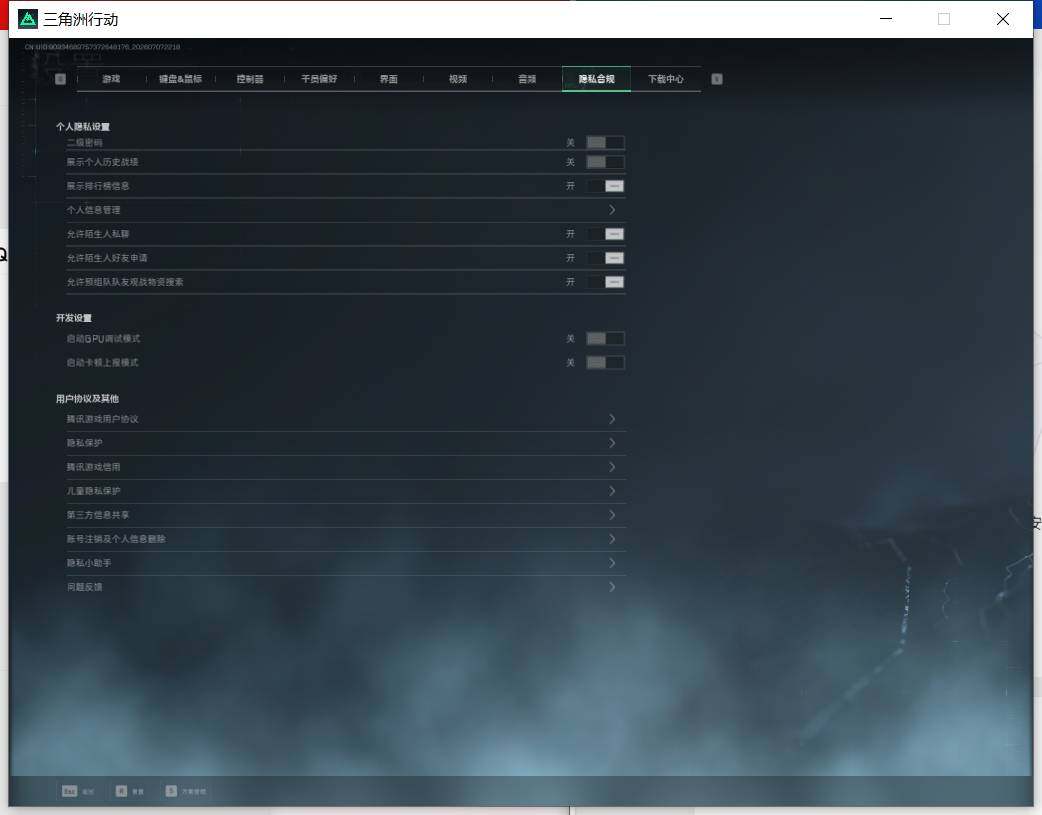The width and height of the screenshot is (1042, 815).
Task: Expand 儿童隐私保护 chevron arrow
Action: pyautogui.click(x=612, y=491)
